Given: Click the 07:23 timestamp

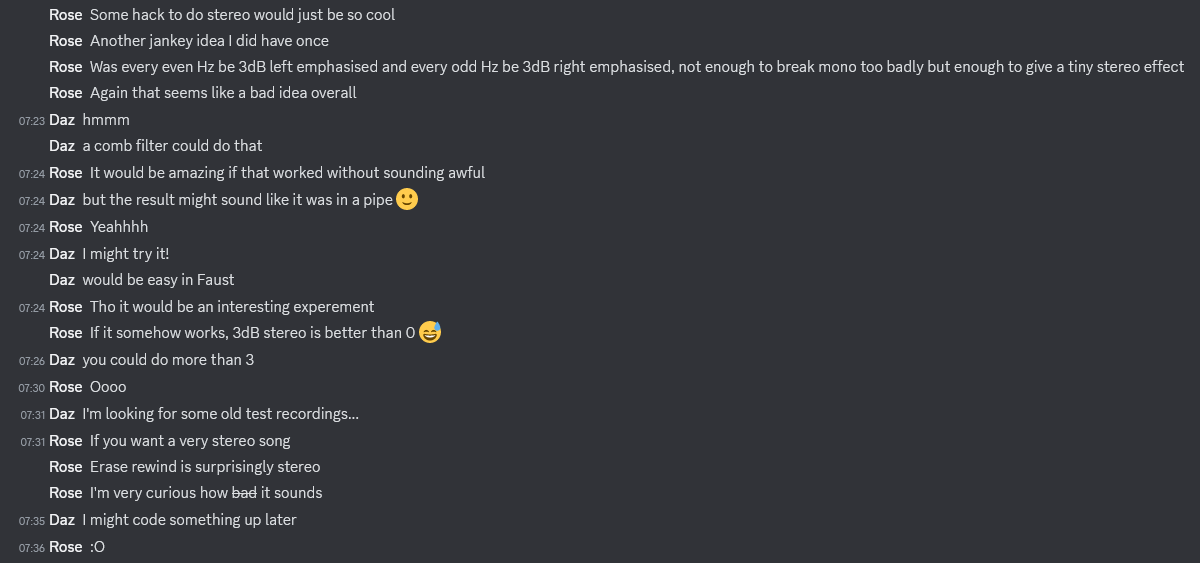Looking at the screenshot, I should tap(32, 120).
